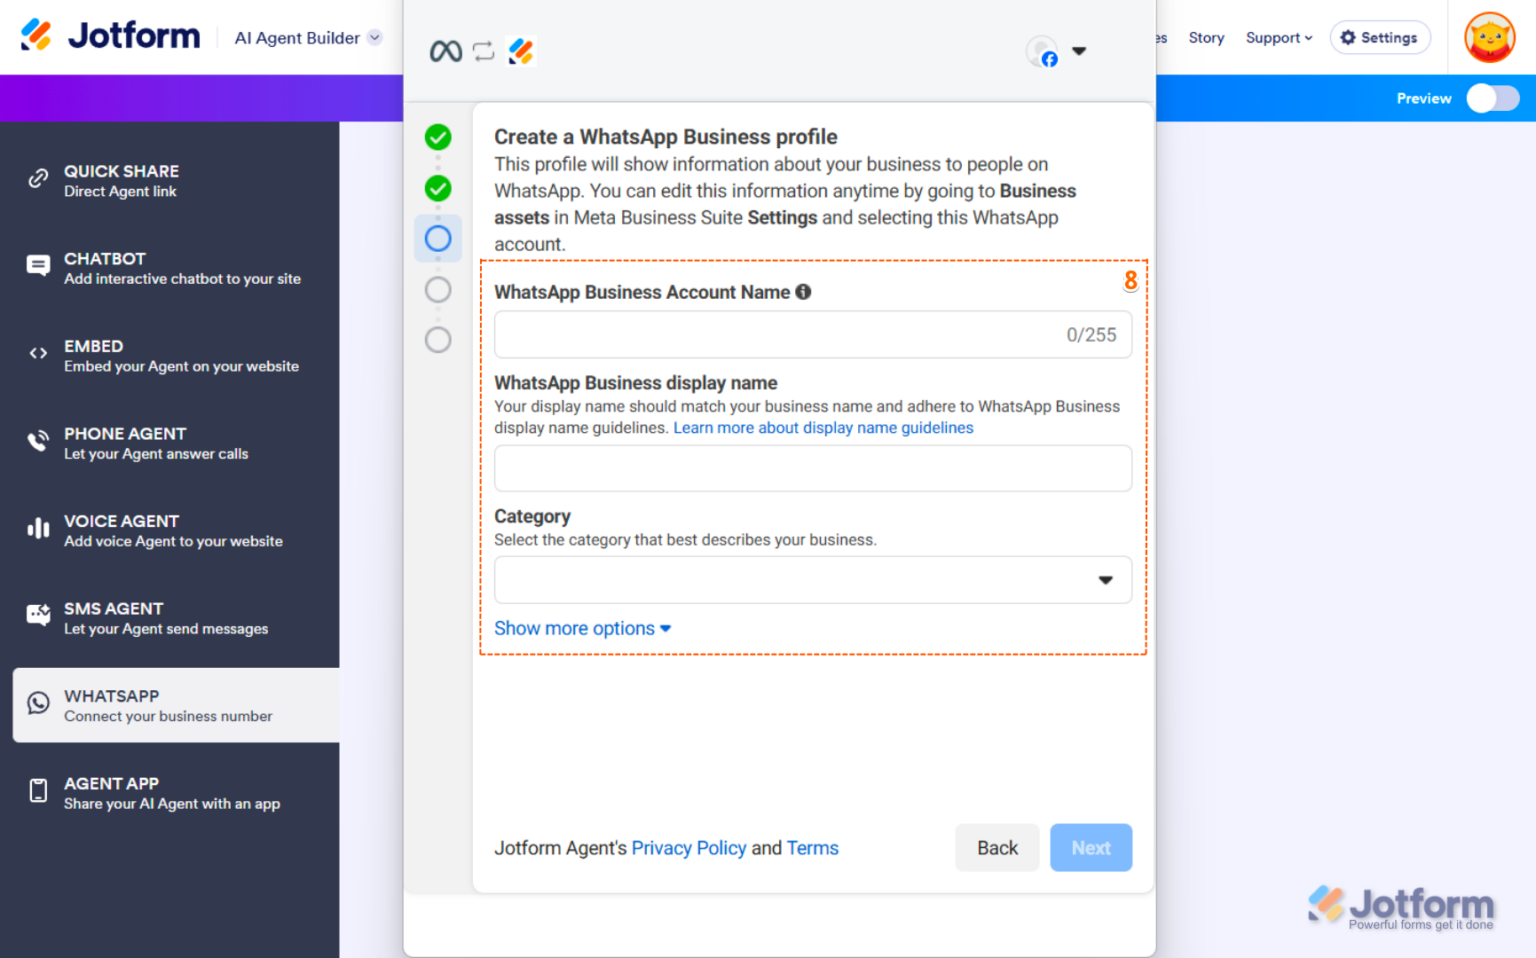Click the info icon beside Account Name
Image resolution: width=1536 pixels, height=958 pixels.
coord(803,292)
